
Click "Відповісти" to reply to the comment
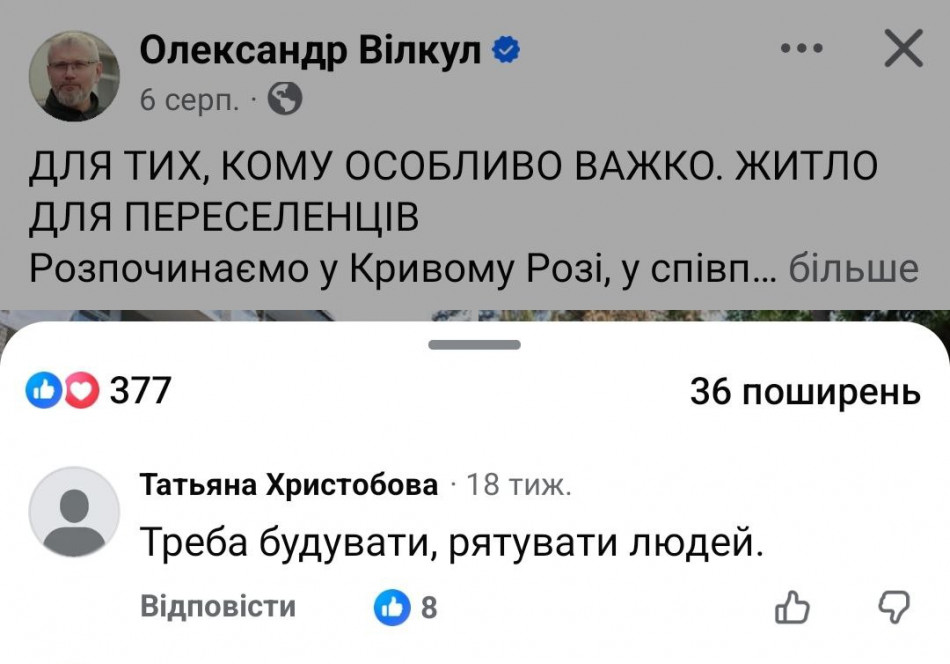pyautogui.click(x=218, y=606)
